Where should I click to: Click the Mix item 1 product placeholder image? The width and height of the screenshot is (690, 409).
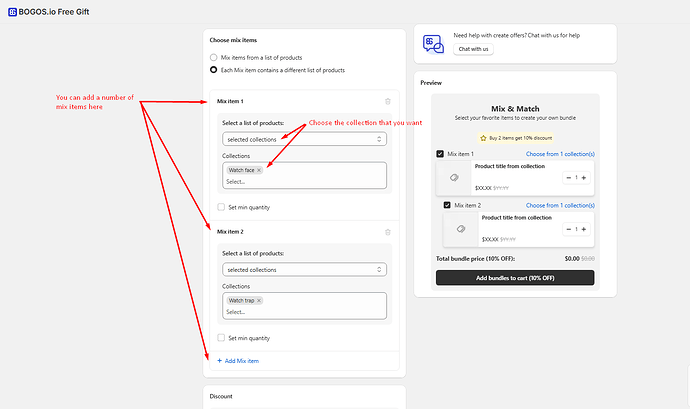(x=455, y=177)
